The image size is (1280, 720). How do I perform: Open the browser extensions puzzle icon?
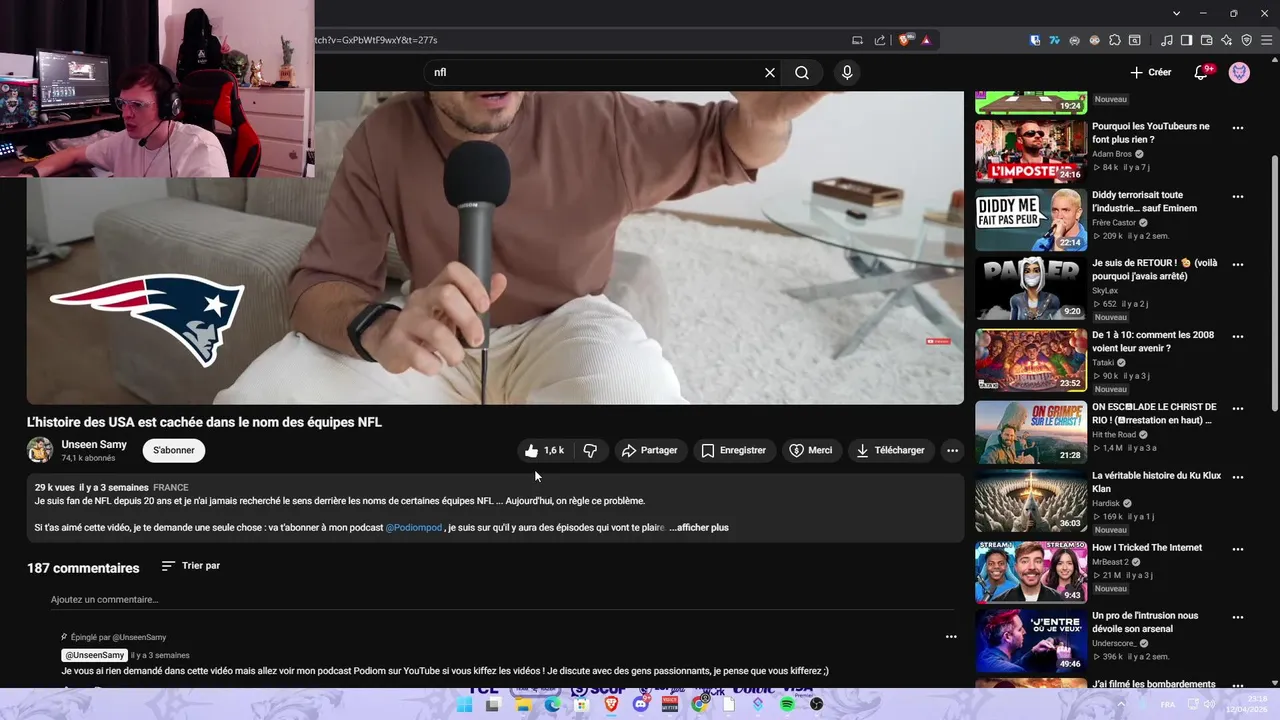point(1115,40)
